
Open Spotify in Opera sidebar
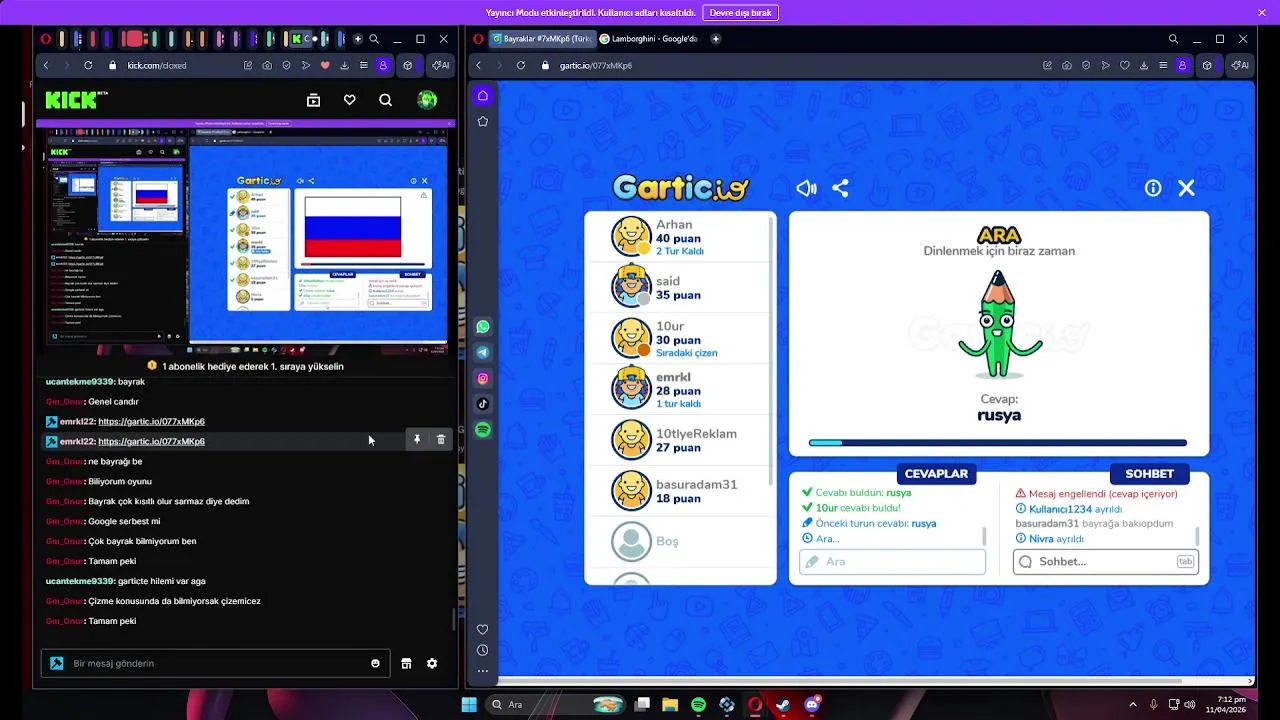pos(483,430)
